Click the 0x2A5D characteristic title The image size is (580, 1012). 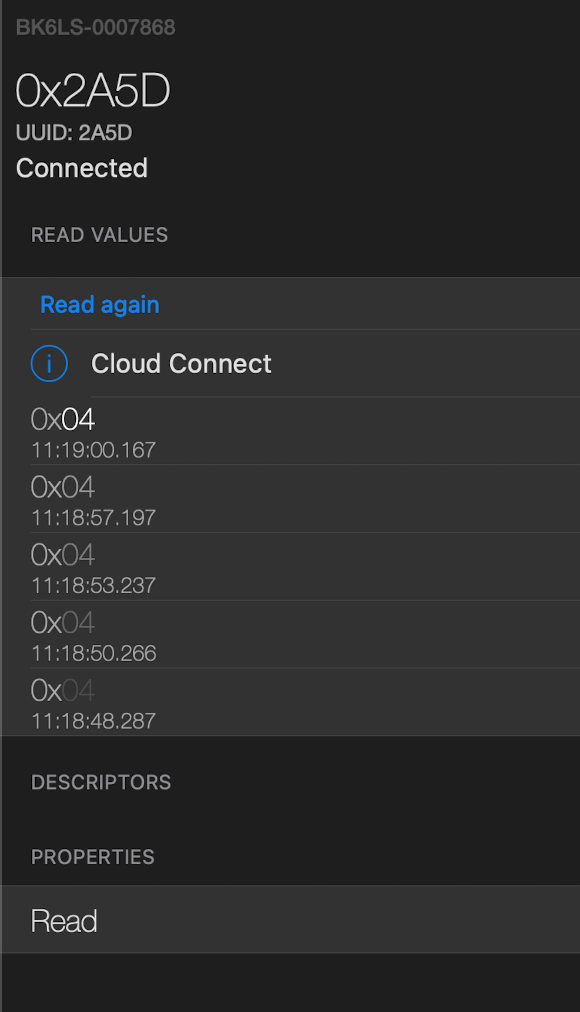coord(93,90)
